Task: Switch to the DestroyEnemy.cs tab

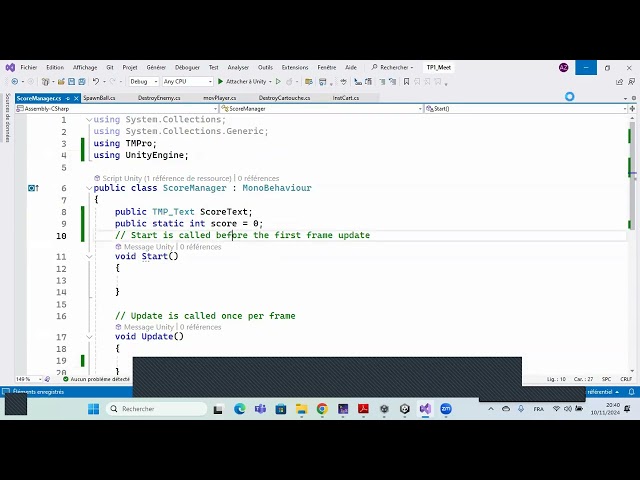Action: pyautogui.click(x=159, y=98)
